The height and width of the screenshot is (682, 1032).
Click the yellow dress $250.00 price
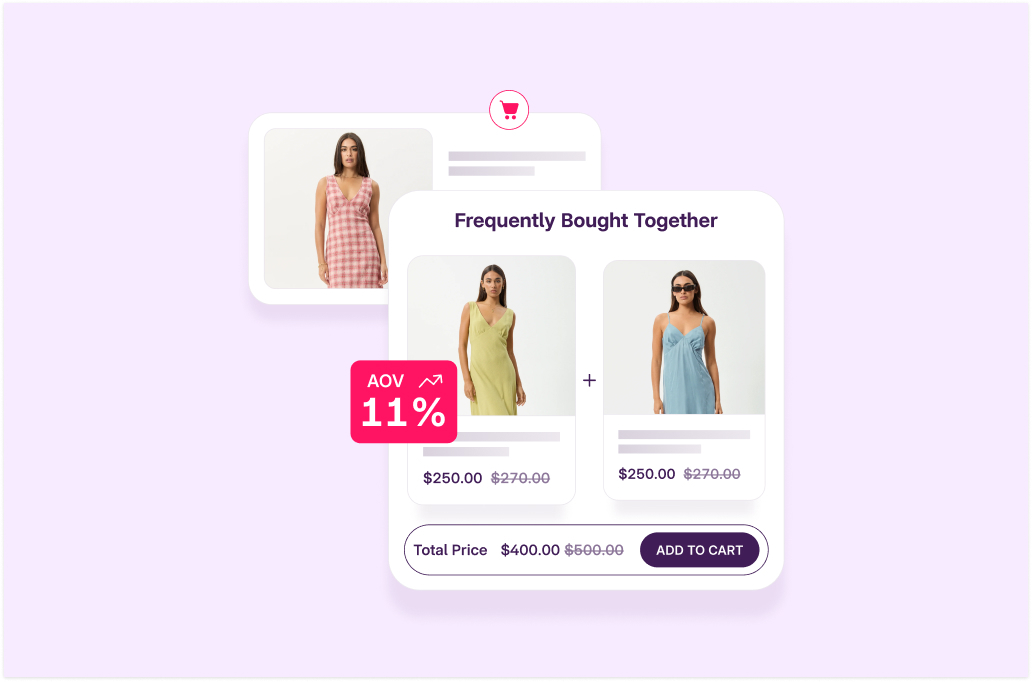[x=452, y=478]
